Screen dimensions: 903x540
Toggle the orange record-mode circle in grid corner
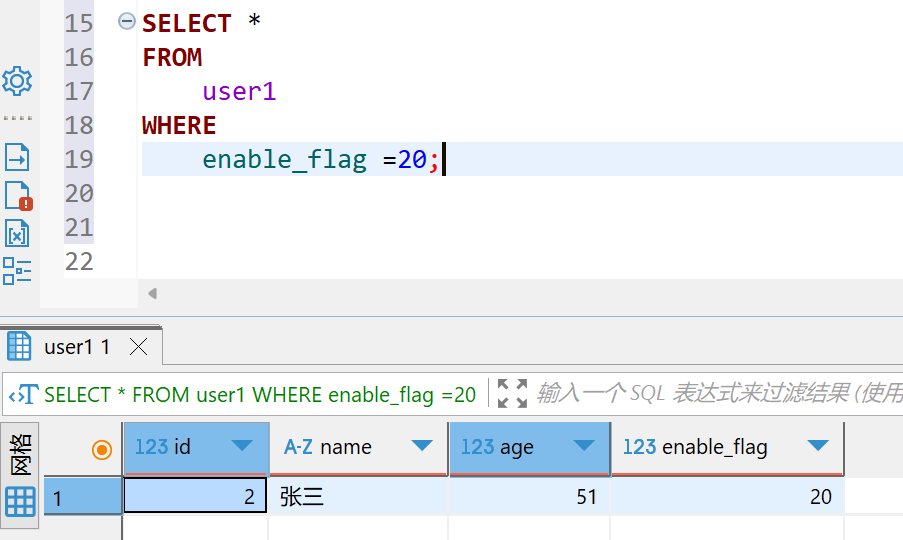pos(101,449)
